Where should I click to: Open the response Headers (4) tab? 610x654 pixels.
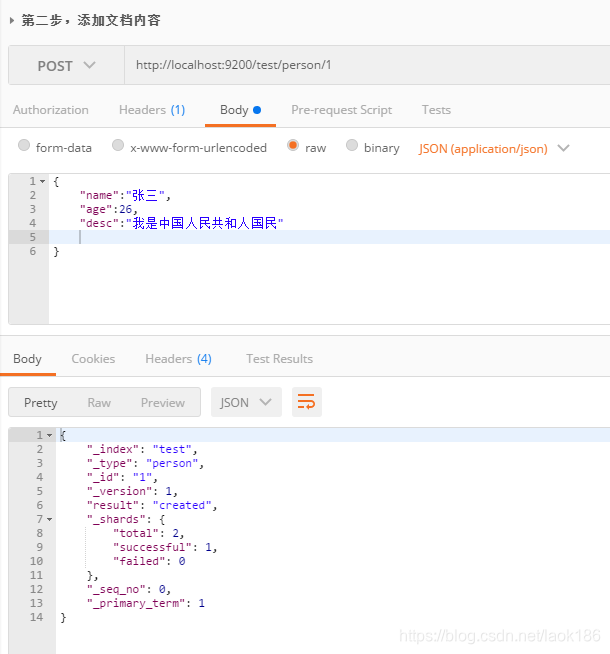coord(178,359)
